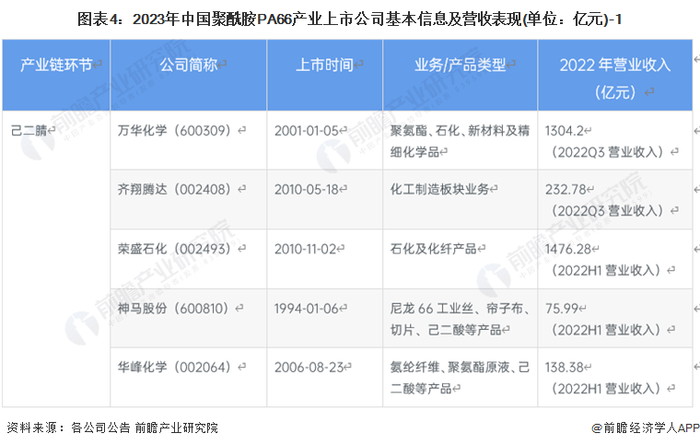Click the @前瞻经济学人APP credit
The image size is (700, 447).
pos(646,427)
